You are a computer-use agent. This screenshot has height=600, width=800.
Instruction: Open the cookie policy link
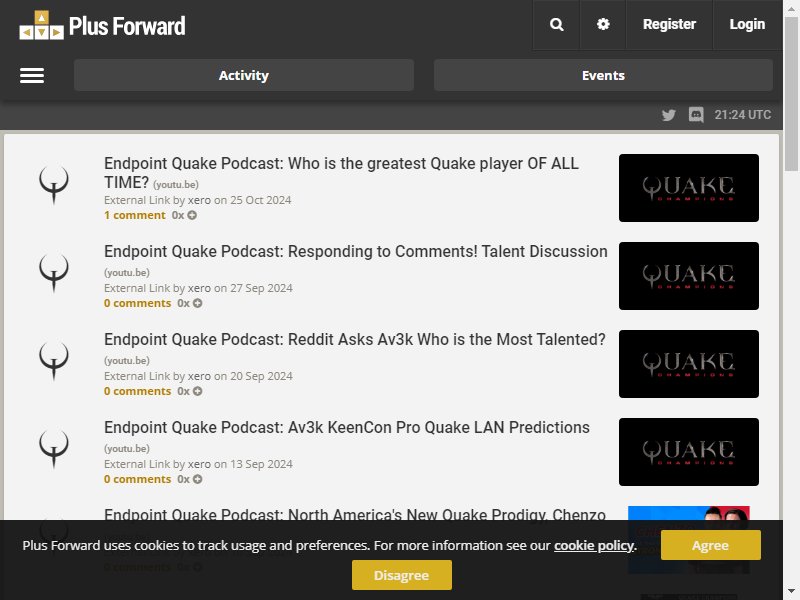click(x=594, y=545)
